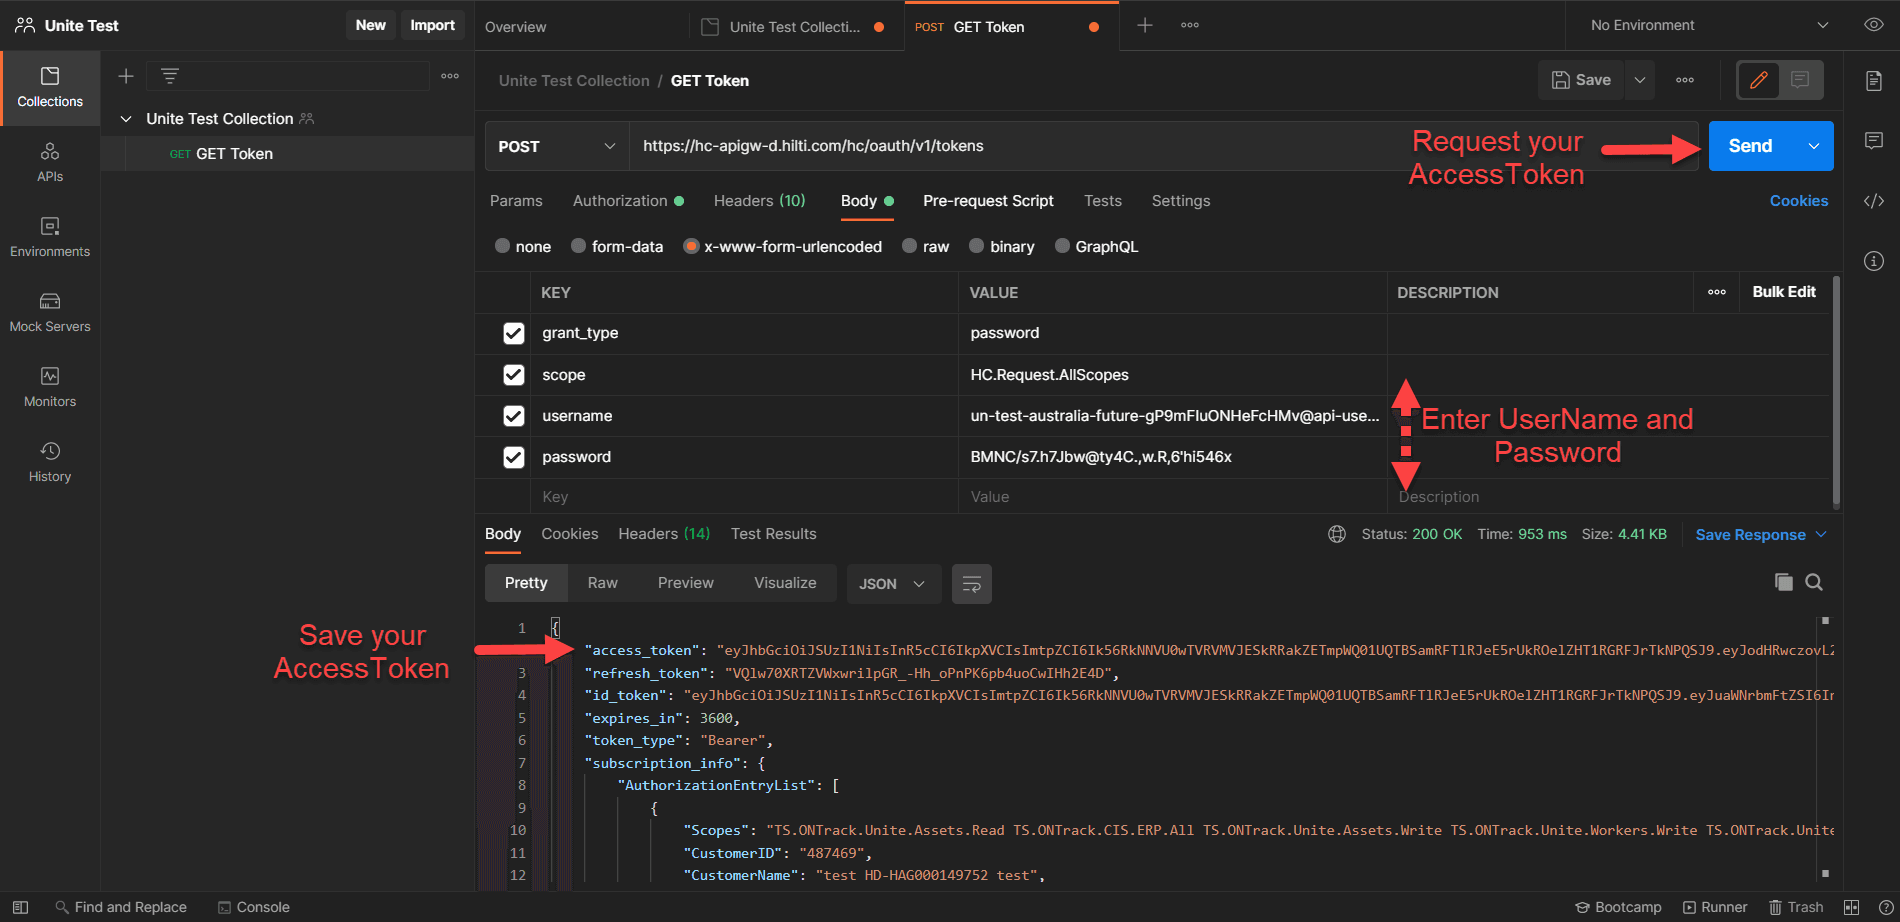This screenshot has height=922, width=1900.
Task: Open the response Test Results tab
Action: point(773,534)
